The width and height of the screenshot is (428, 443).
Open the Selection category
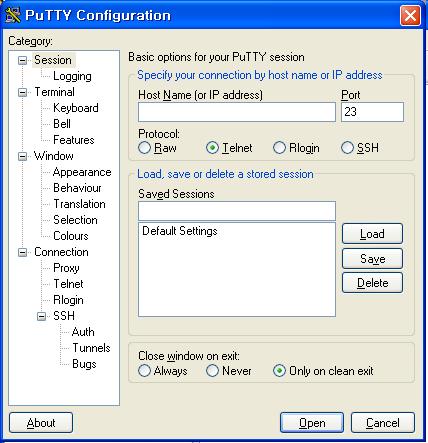click(x=75, y=220)
